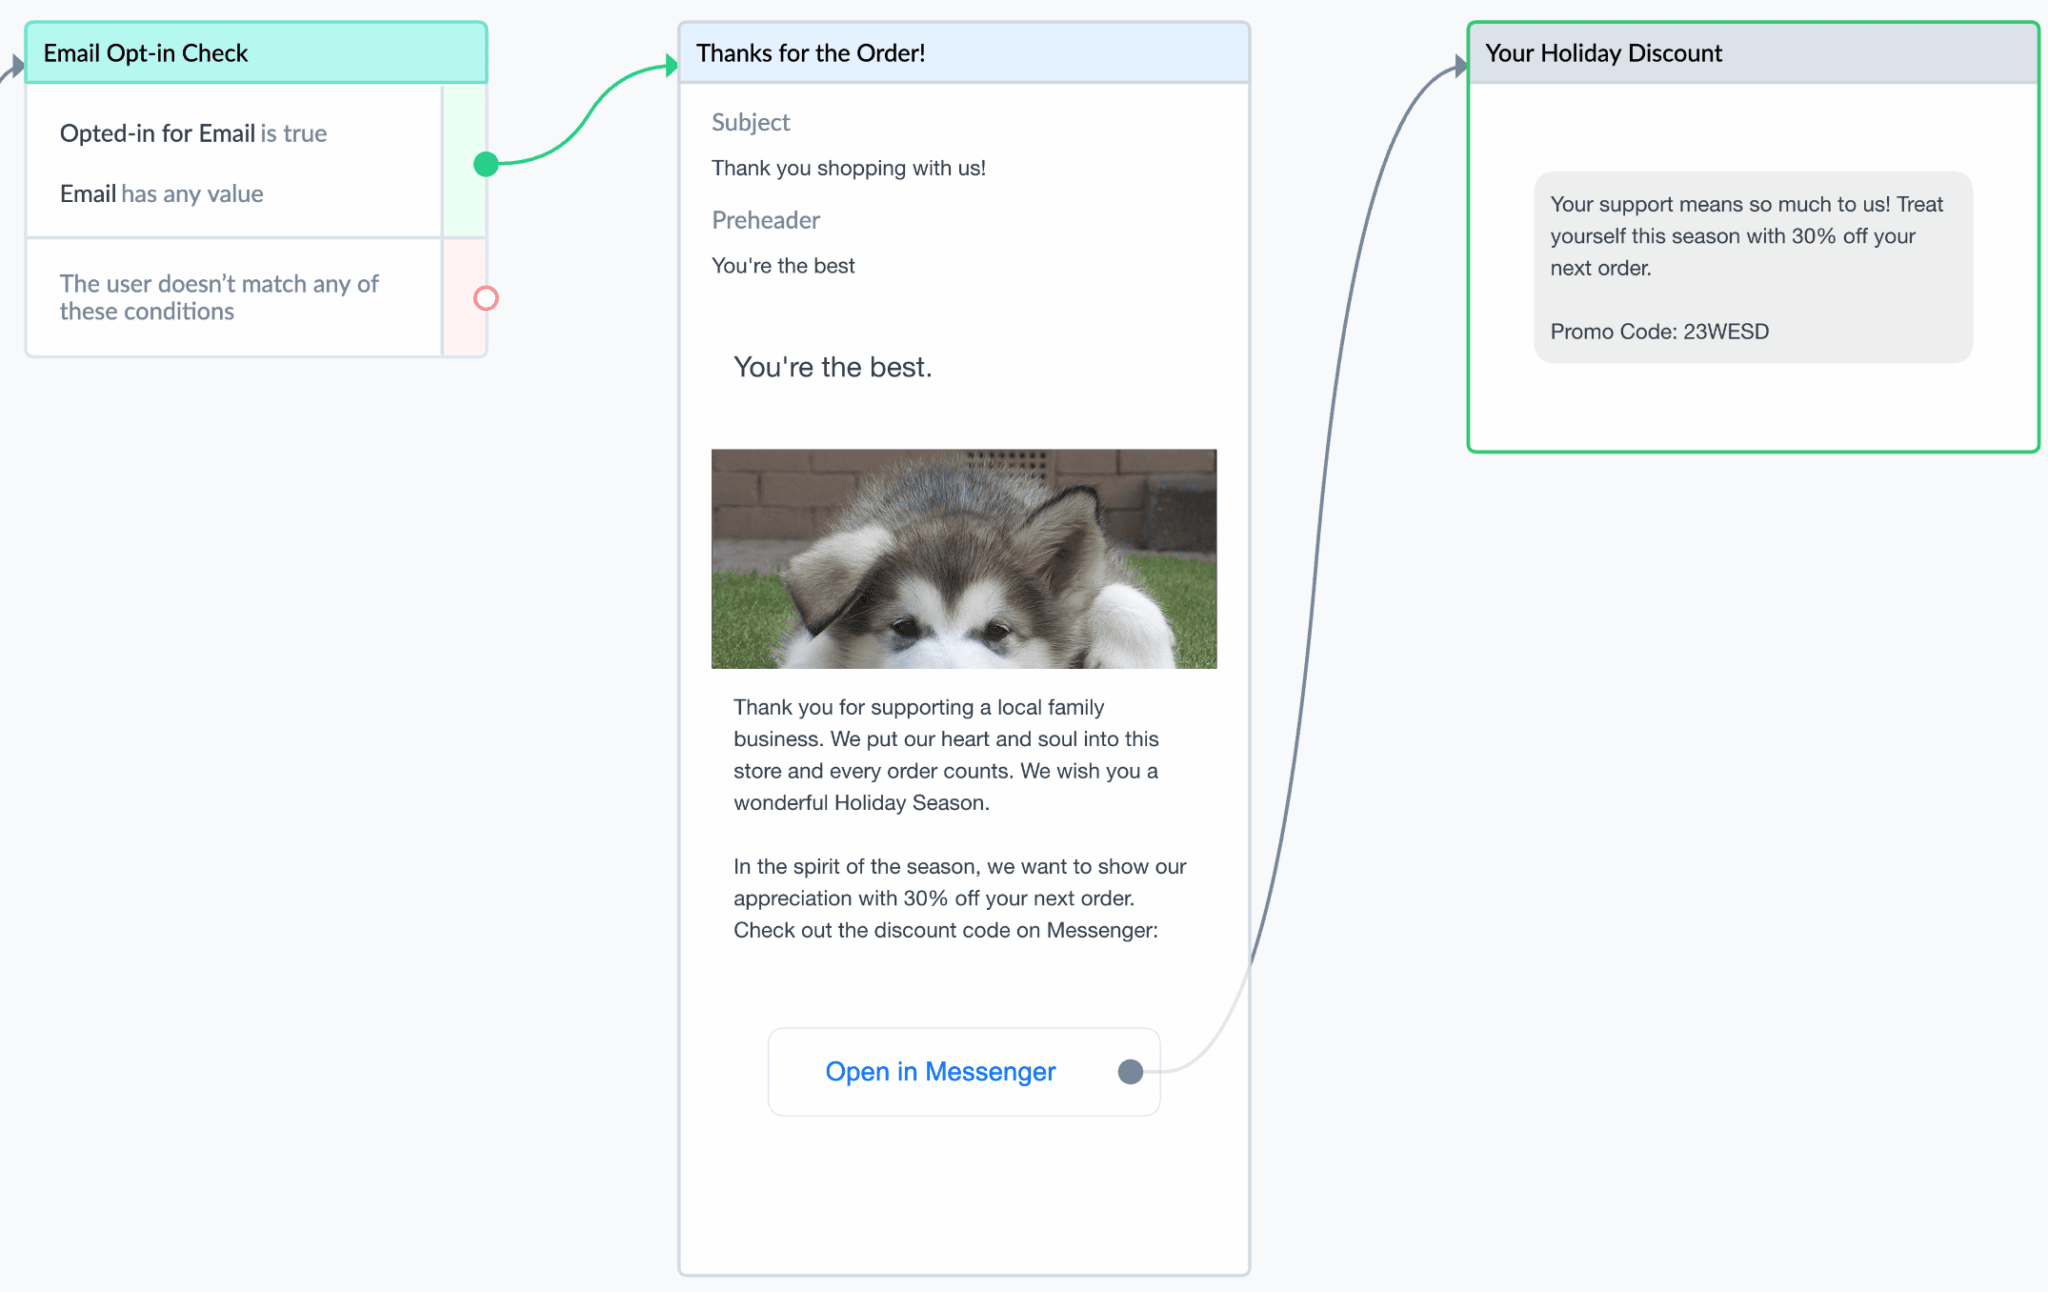This screenshot has width=2048, height=1292.
Task: Click the red unmatched-condition connector circle
Action: click(486, 298)
